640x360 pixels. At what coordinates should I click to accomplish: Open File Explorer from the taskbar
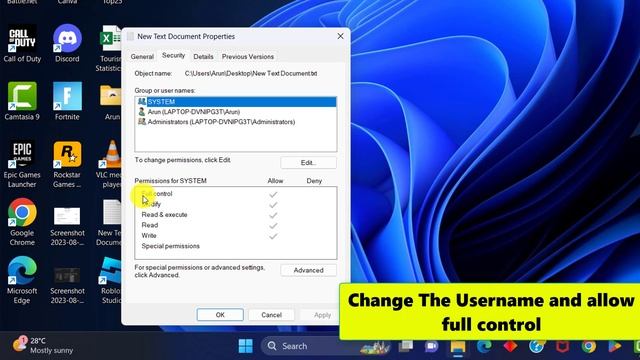[458, 347]
